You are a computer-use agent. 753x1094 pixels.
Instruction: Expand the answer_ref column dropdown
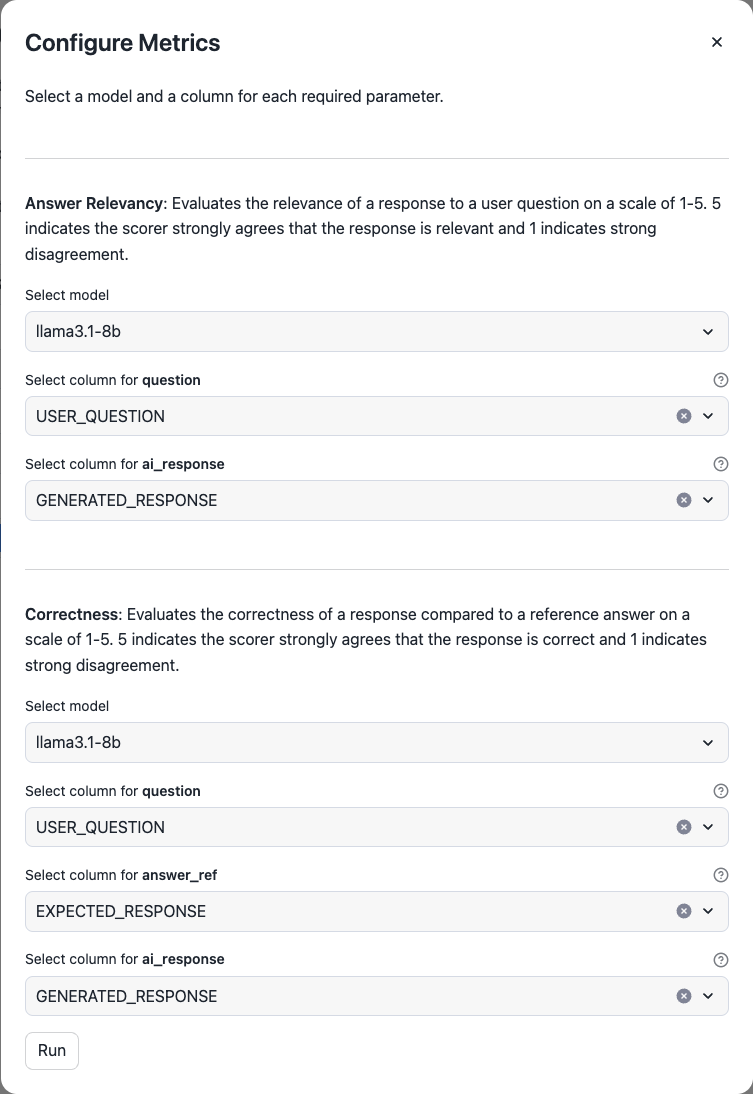709,911
